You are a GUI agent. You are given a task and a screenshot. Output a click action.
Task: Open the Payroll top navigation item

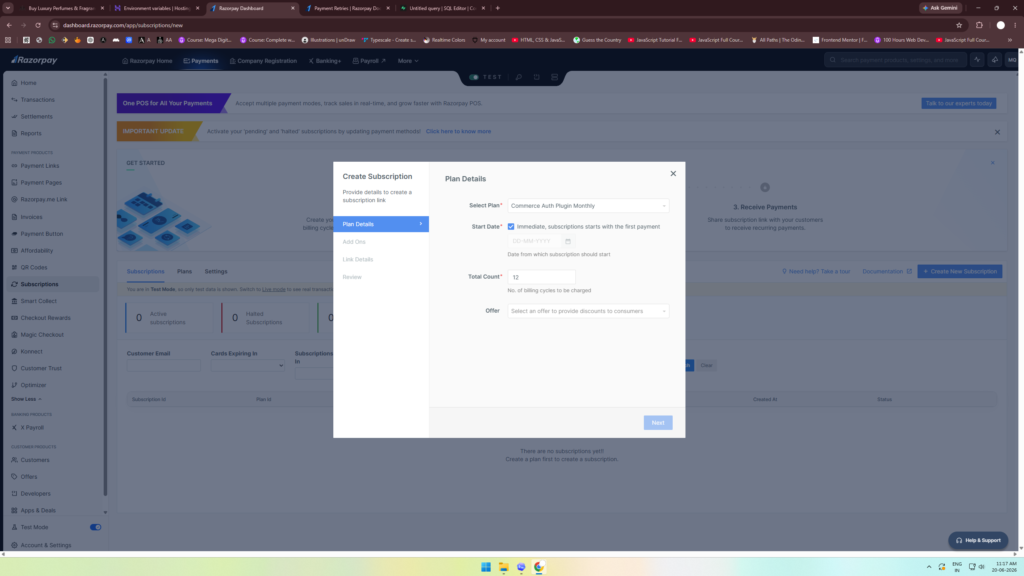tap(369, 61)
